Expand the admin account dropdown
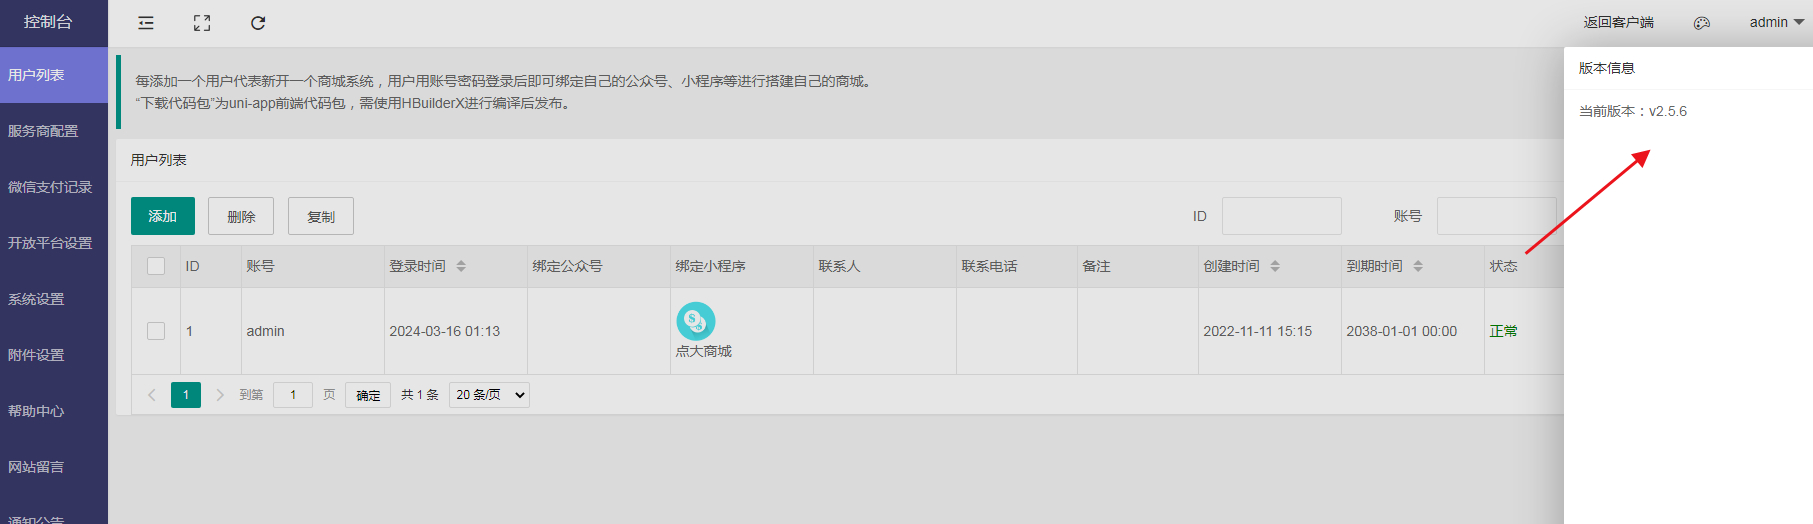Viewport: 1813px width, 524px height. [x=1776, y=22]
